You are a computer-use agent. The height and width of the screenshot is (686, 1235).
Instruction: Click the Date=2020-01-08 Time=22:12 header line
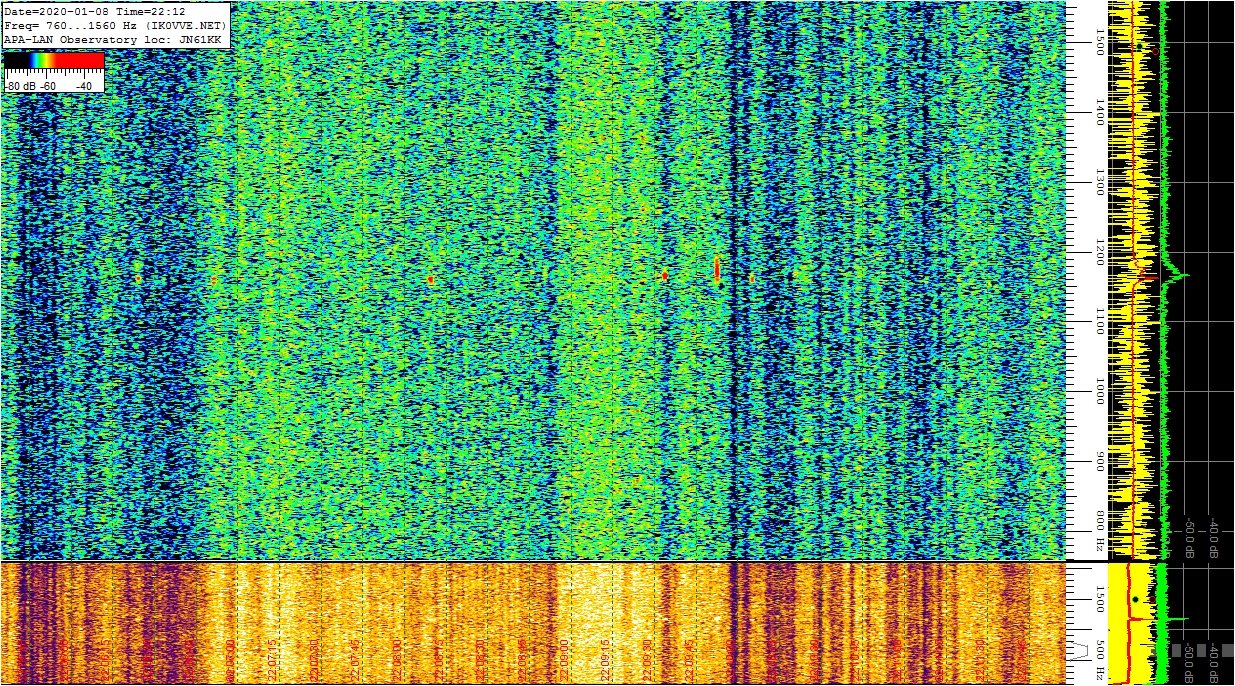[x=94, y=11]
